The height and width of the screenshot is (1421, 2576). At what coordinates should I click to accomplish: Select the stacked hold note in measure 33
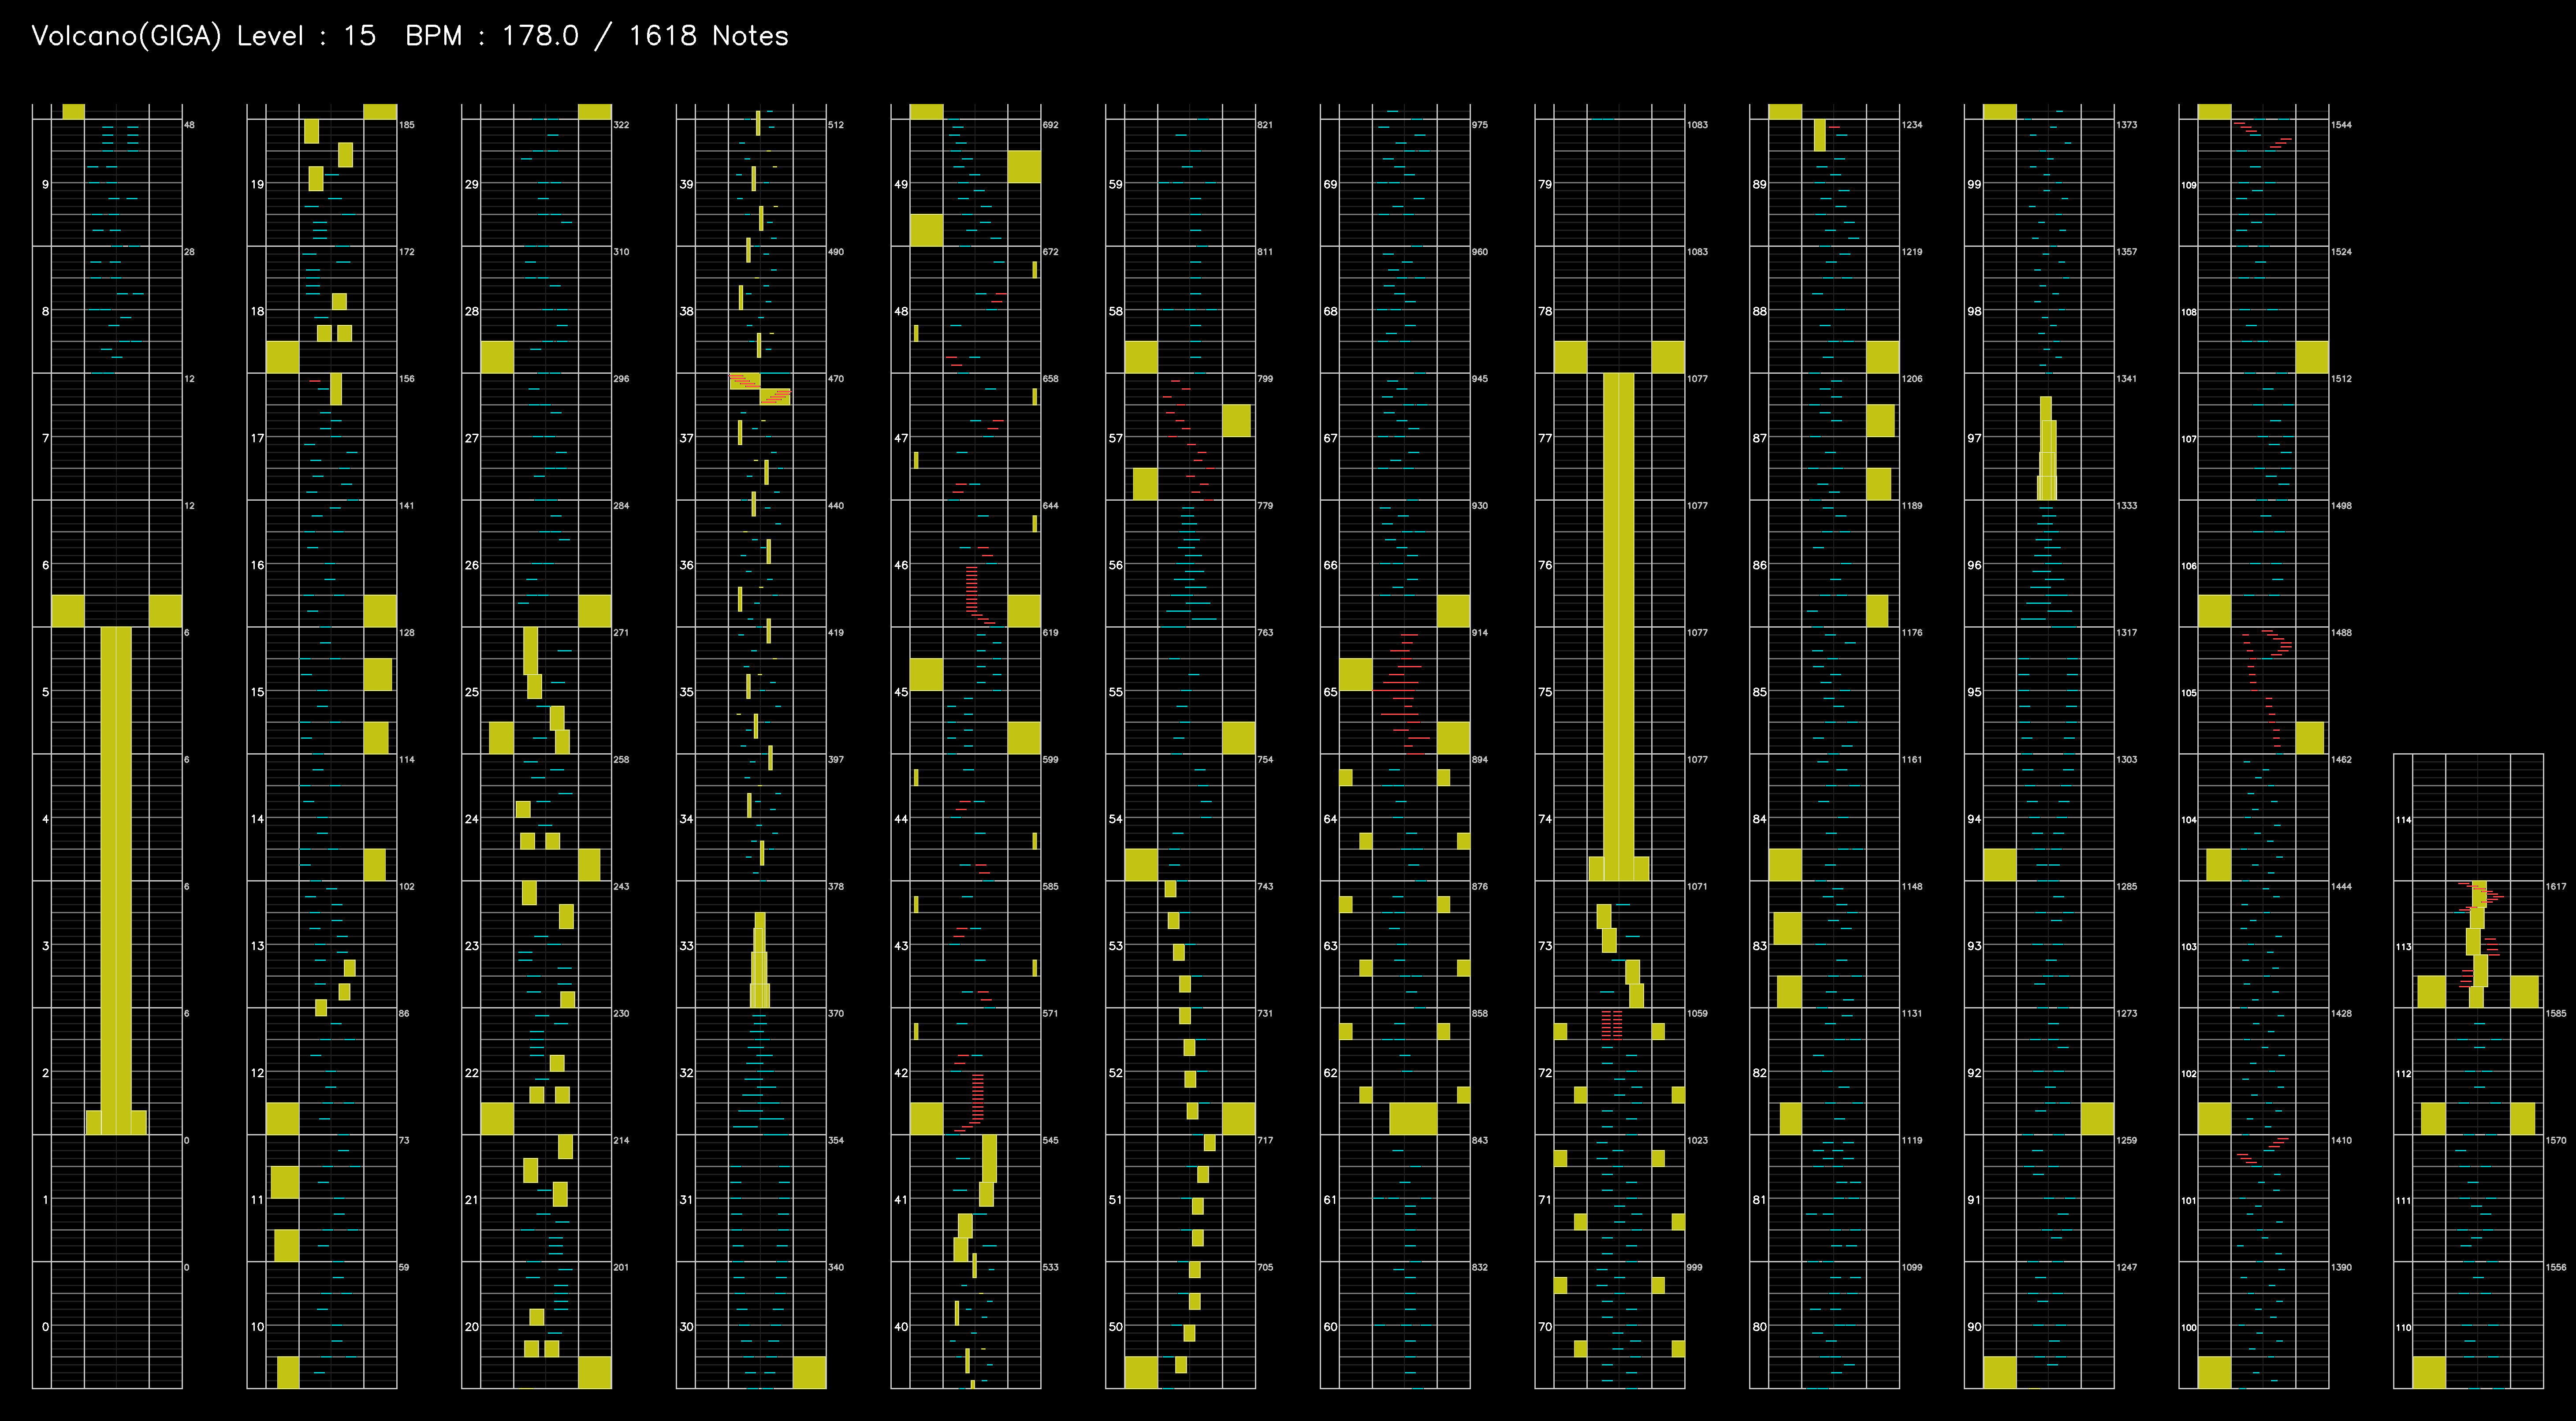point(760,960)
